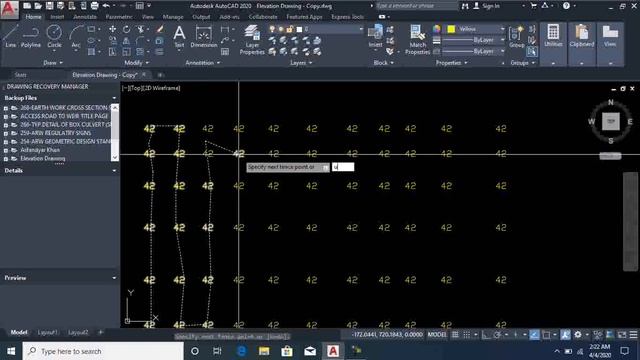Open workspace switching gear in status bar
640x360 pixels.
578,335
